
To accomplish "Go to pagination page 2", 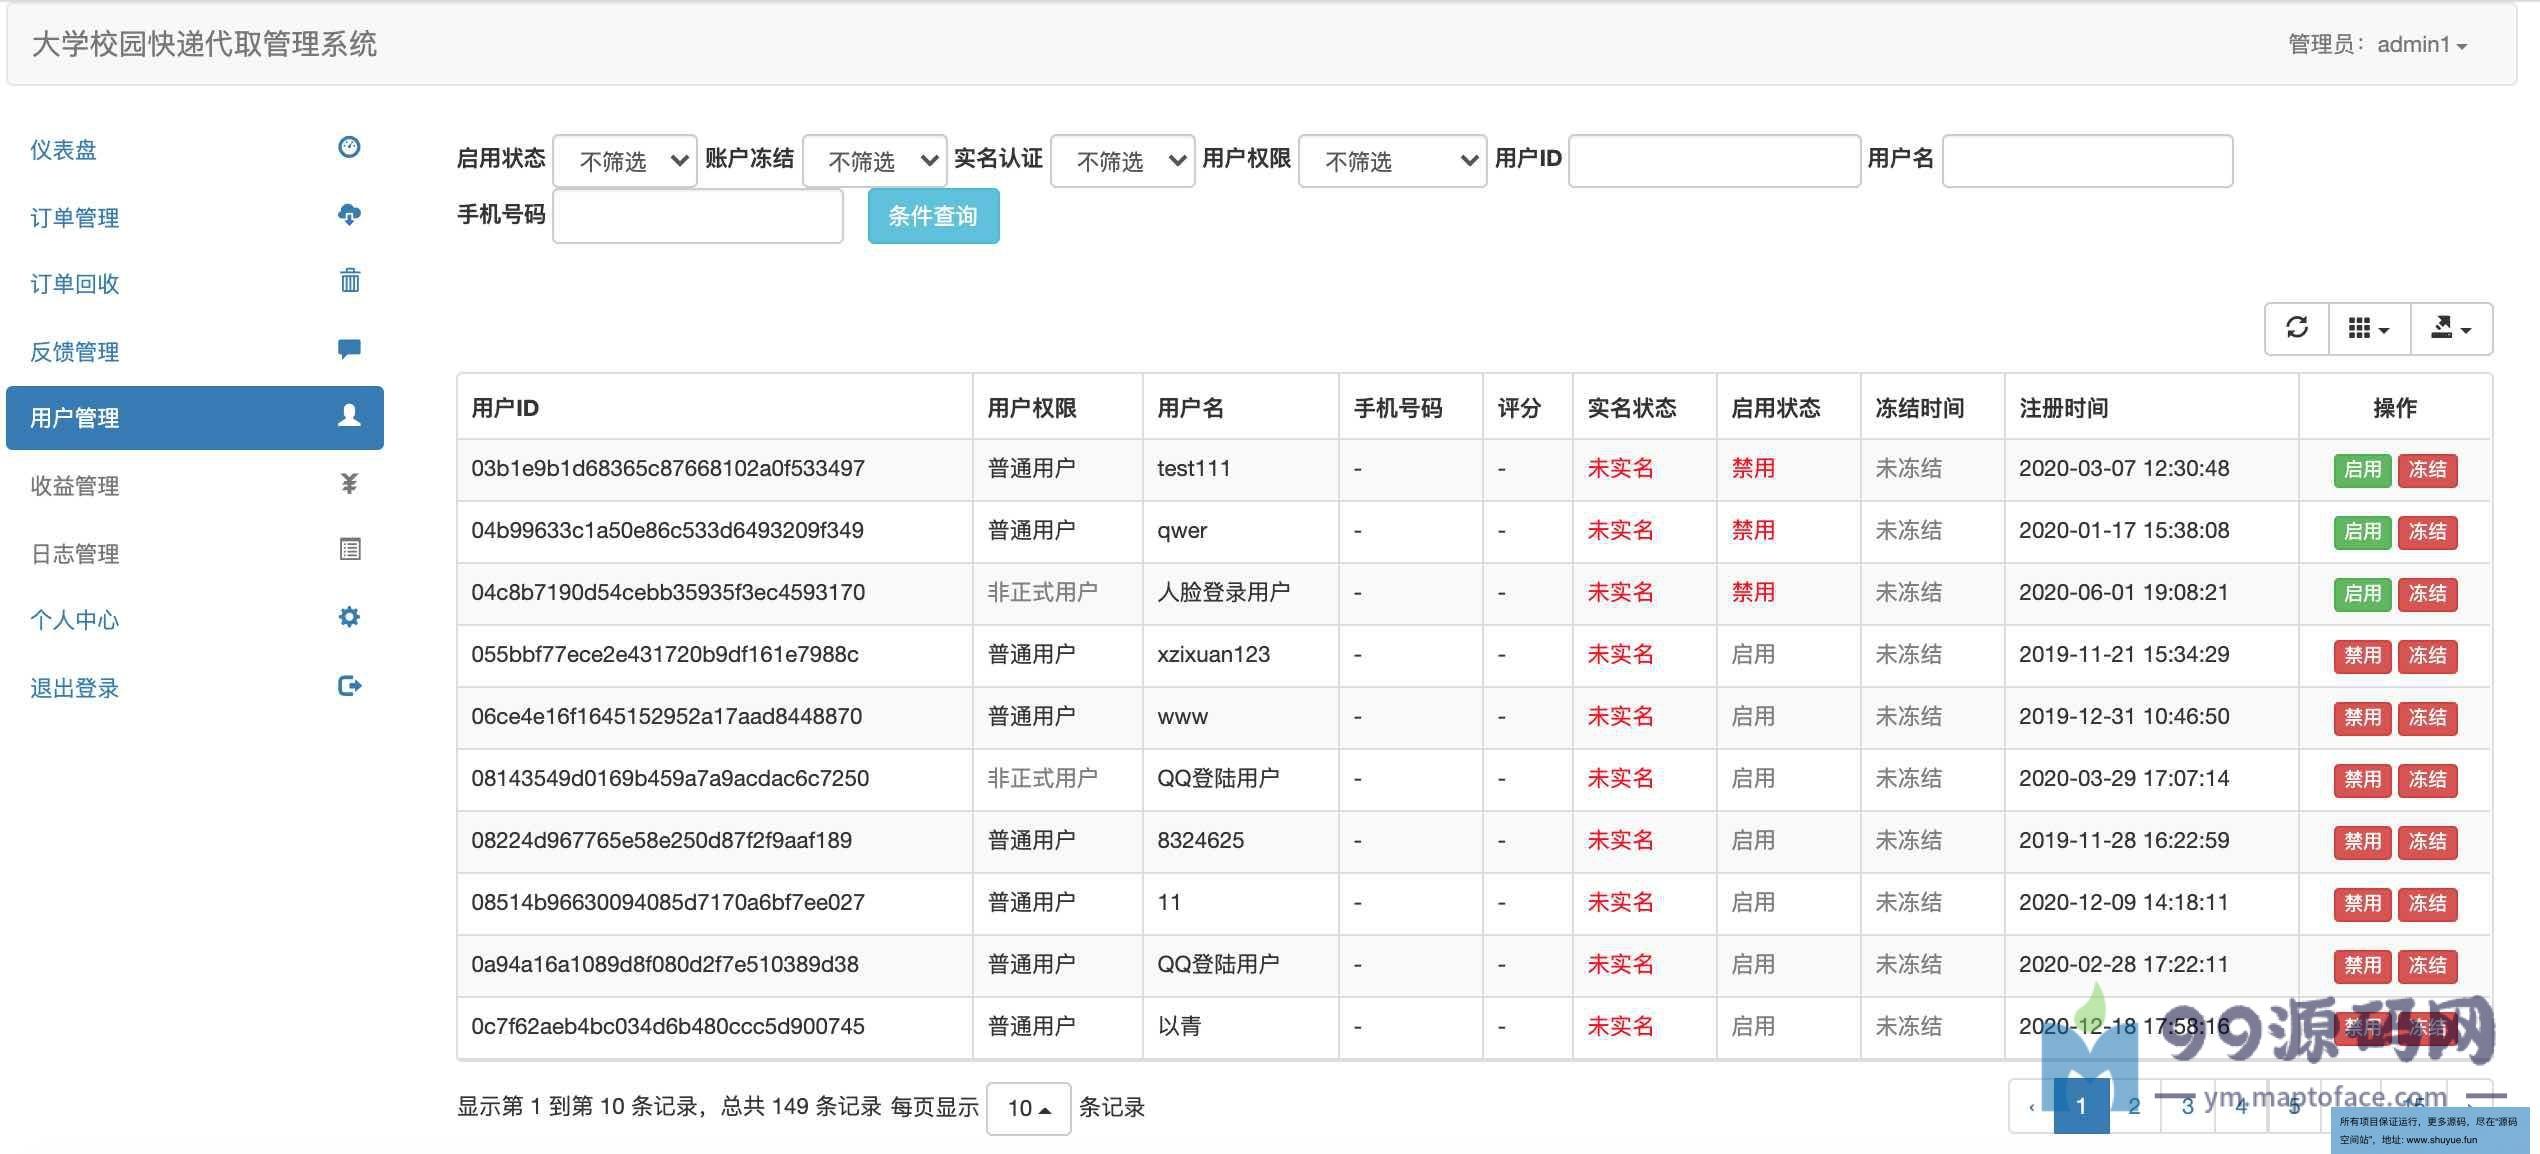I will 2134,1106.
